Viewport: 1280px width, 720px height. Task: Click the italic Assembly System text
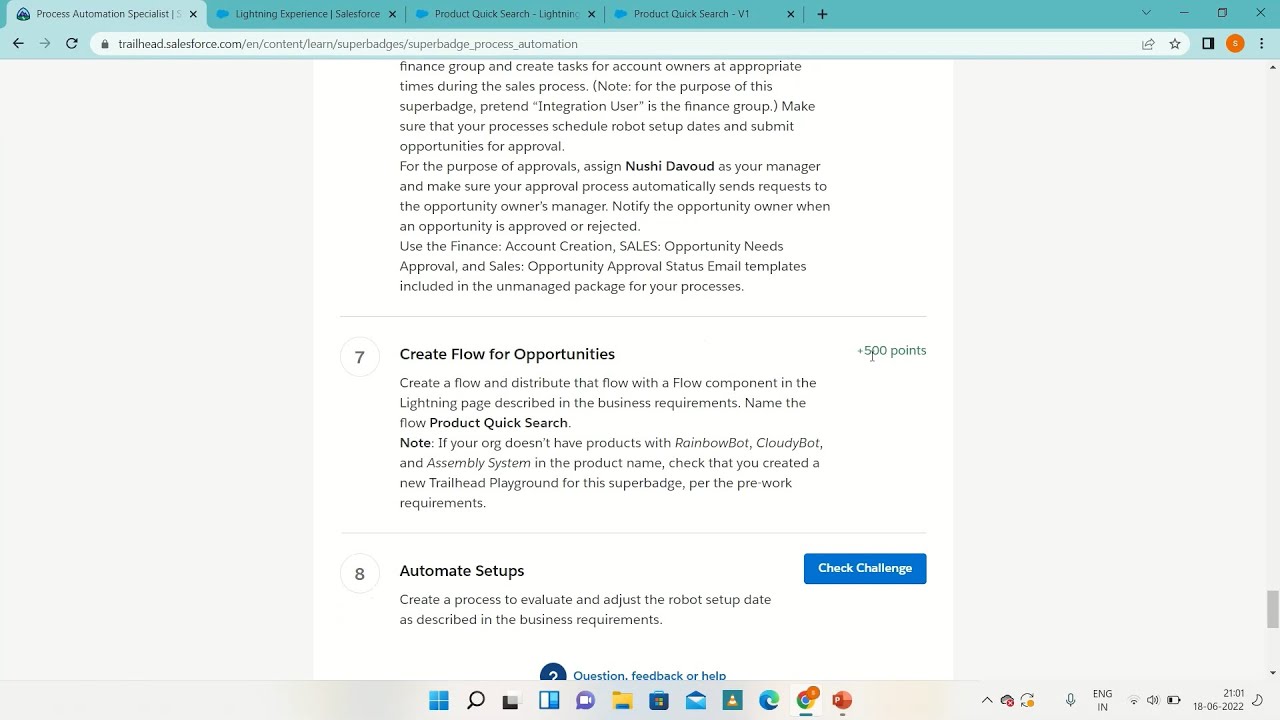(x=479, y=463)
